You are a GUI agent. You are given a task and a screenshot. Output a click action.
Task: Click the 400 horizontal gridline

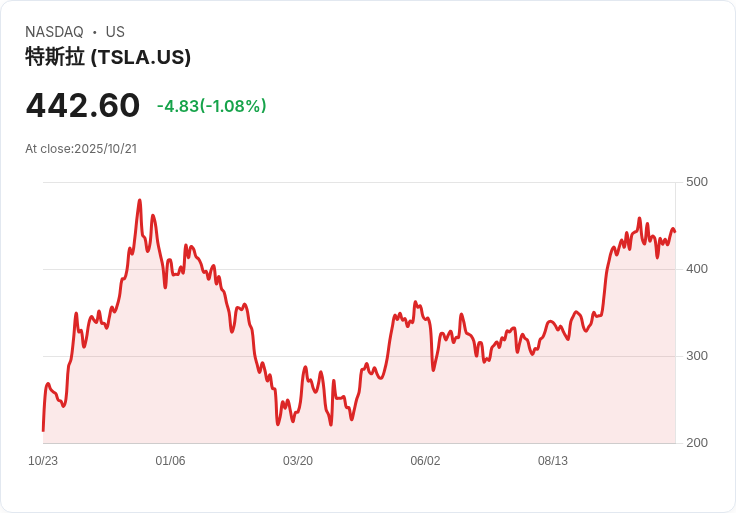359,269
